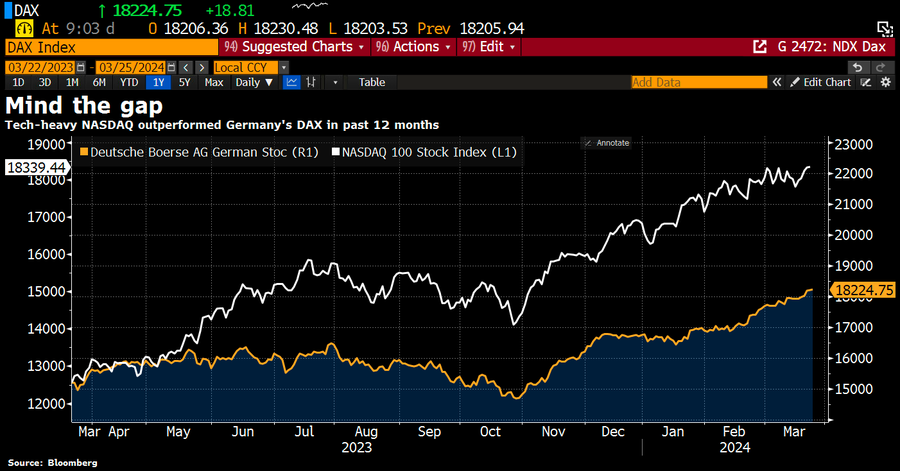
Task: Select the 6M time range
Action: click(x=99, y=83)
